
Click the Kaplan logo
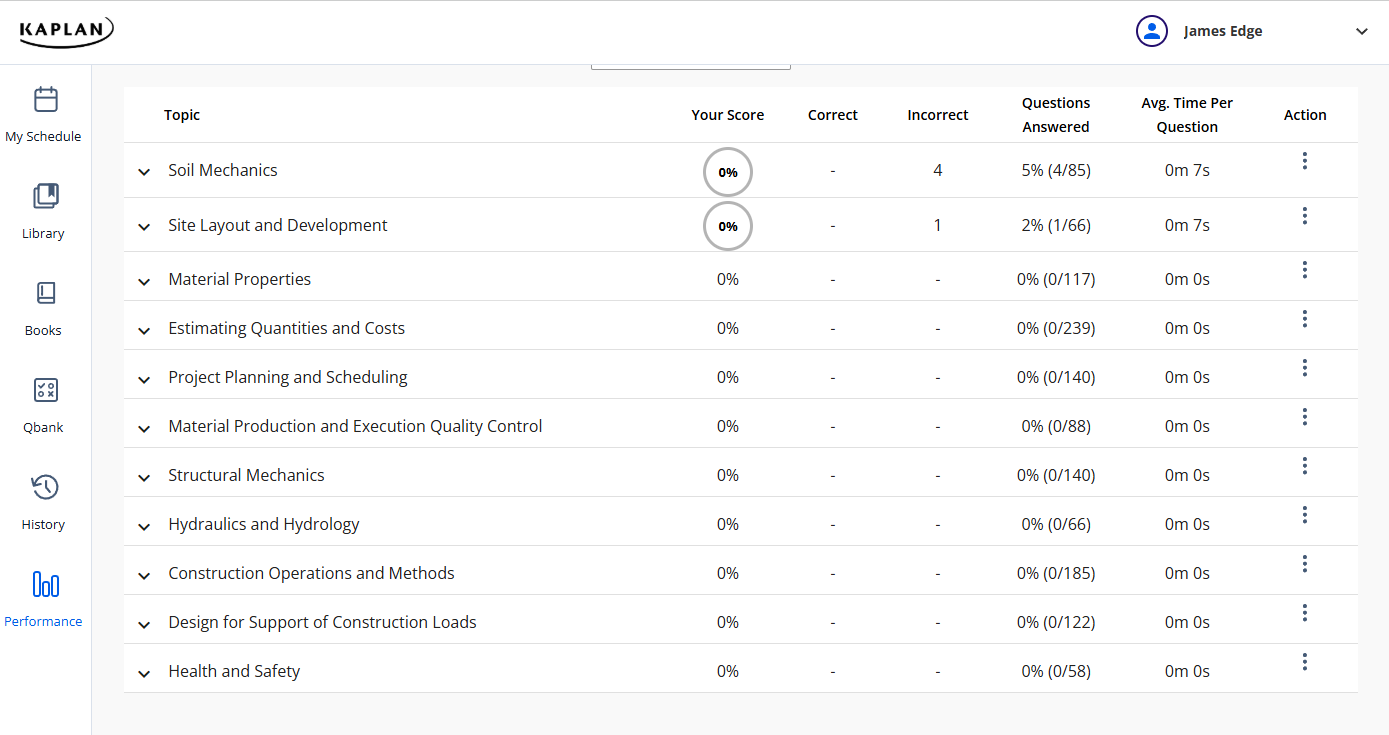pos(66,31)
